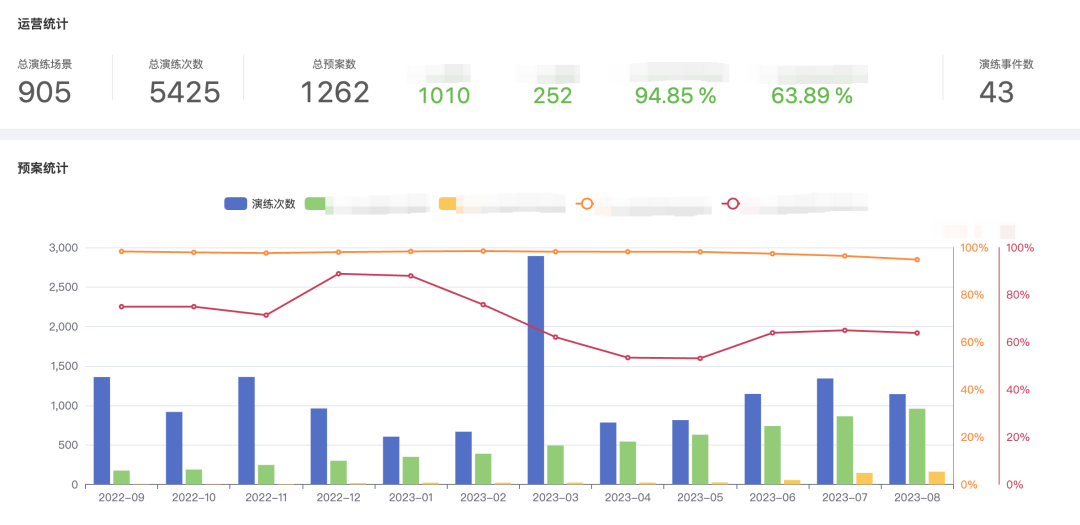Select the red line point at 2023-04
The height and width of the screenshot is (525, 1080).
[627, 358]
